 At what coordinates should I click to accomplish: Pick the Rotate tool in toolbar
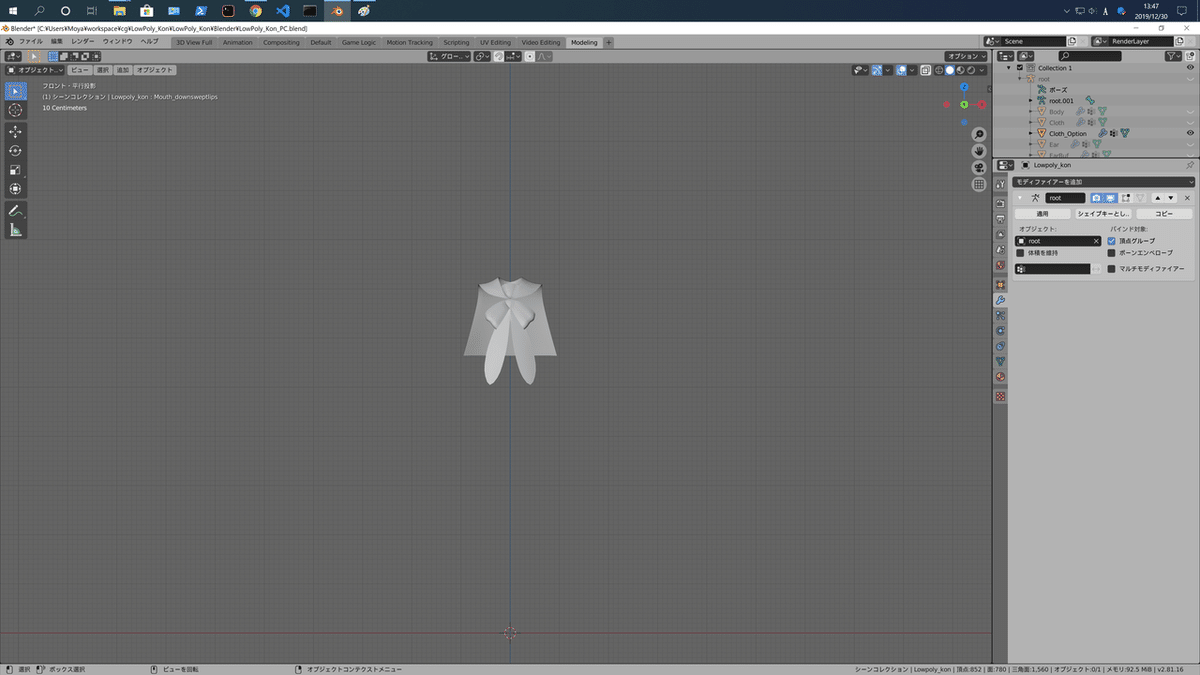click(x=15, y=150)
